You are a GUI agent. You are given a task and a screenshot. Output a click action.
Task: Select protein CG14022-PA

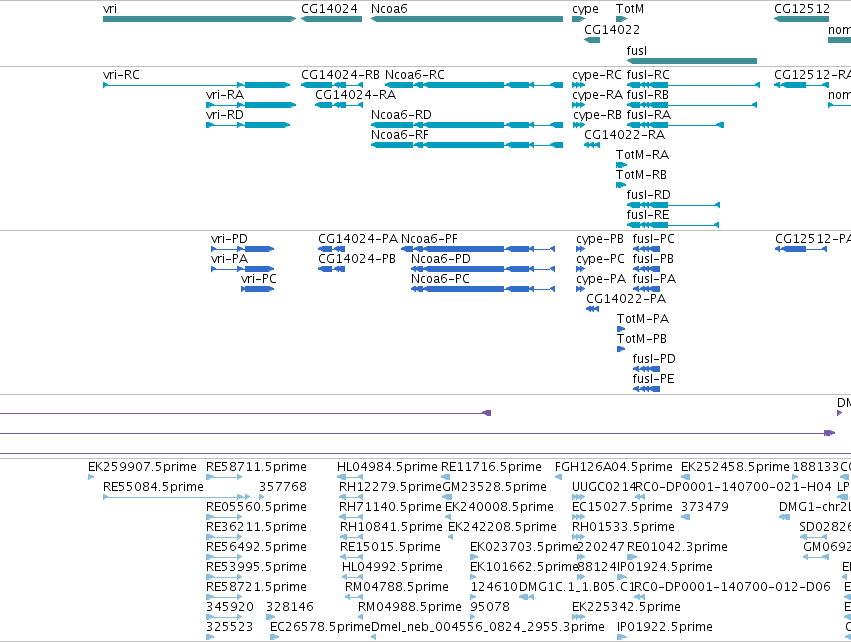click(593, 309)
